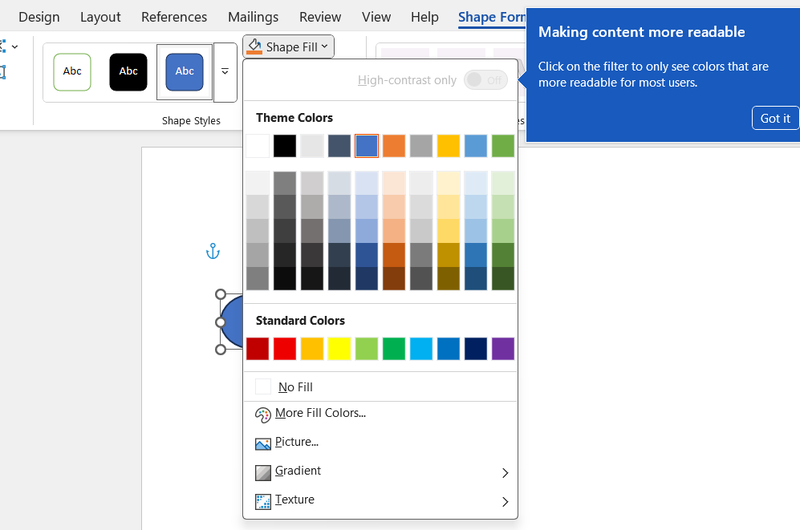Pick the light gray theme color

coord(312,146)
